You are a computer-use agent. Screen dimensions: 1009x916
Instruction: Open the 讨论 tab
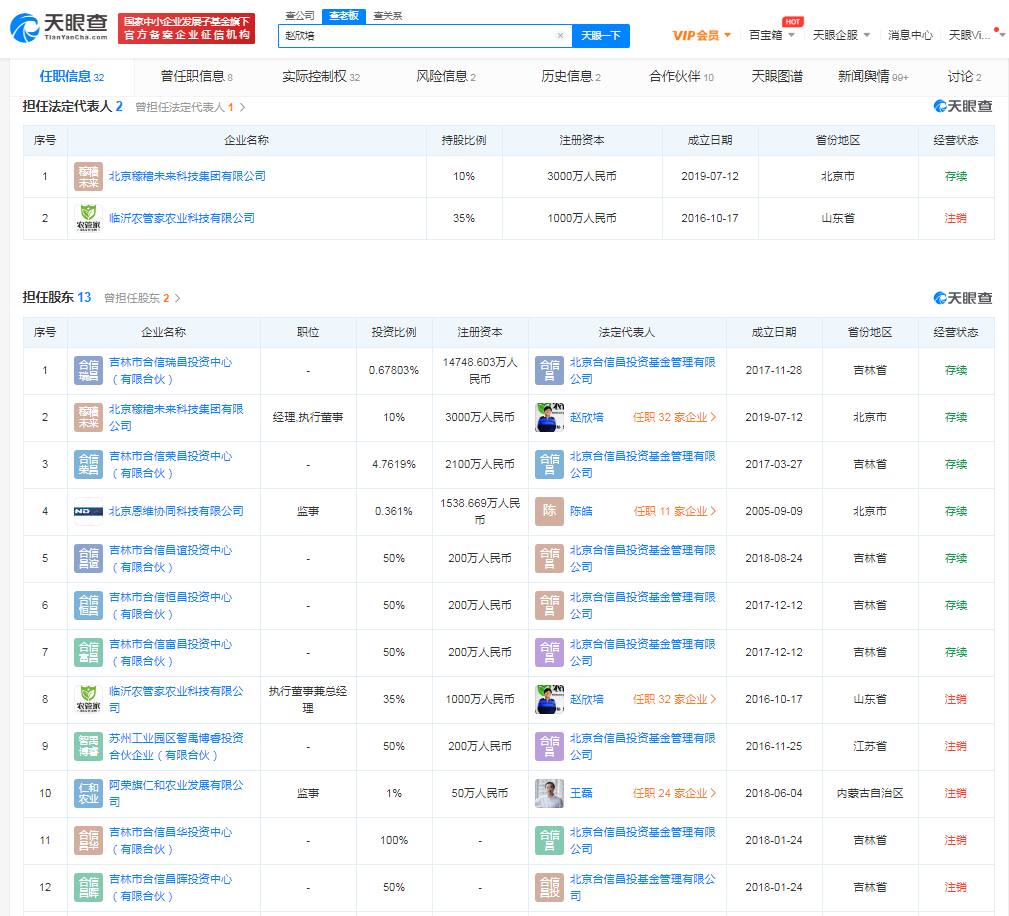(964, 77)
